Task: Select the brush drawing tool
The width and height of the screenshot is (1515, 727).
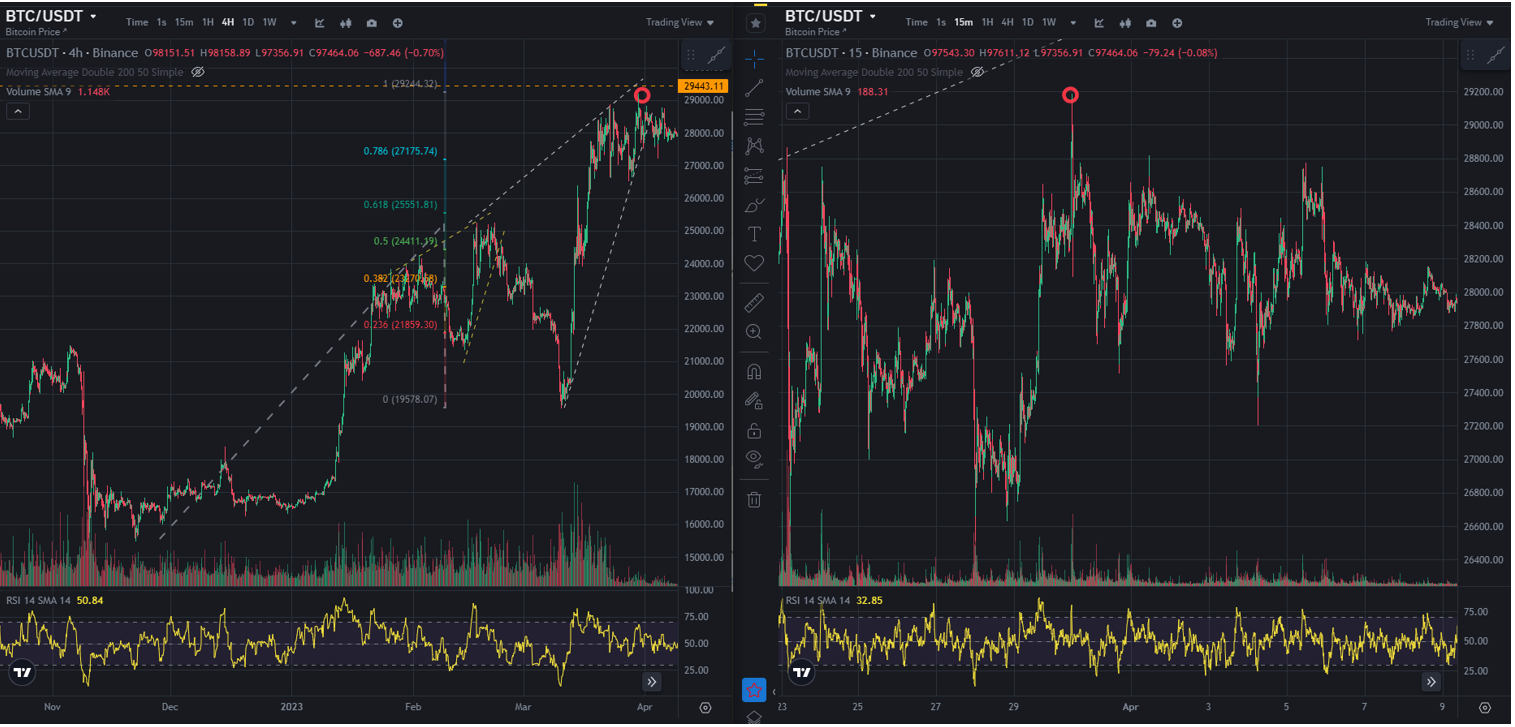Action: (x=754, y=205)
